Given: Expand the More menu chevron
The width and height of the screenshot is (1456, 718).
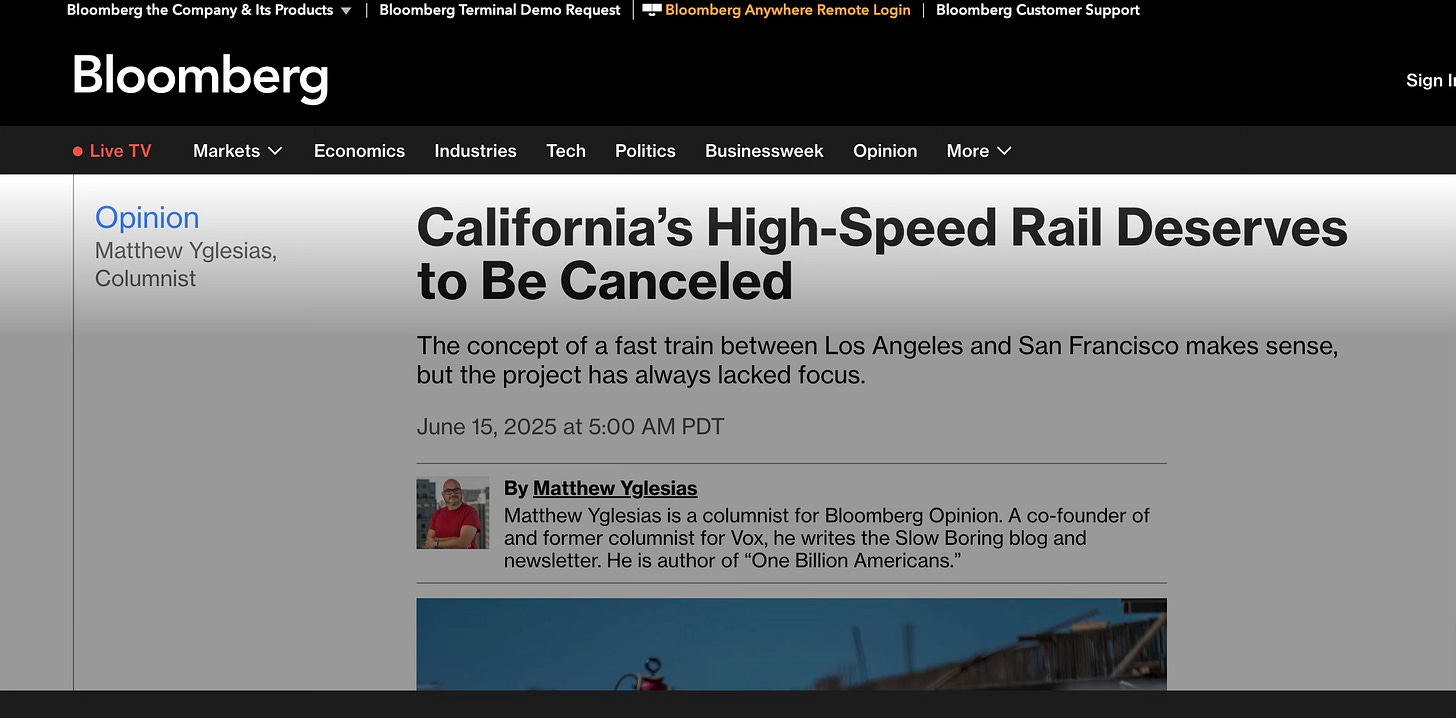Looking at the screenshot, I should coord(1004,151).
